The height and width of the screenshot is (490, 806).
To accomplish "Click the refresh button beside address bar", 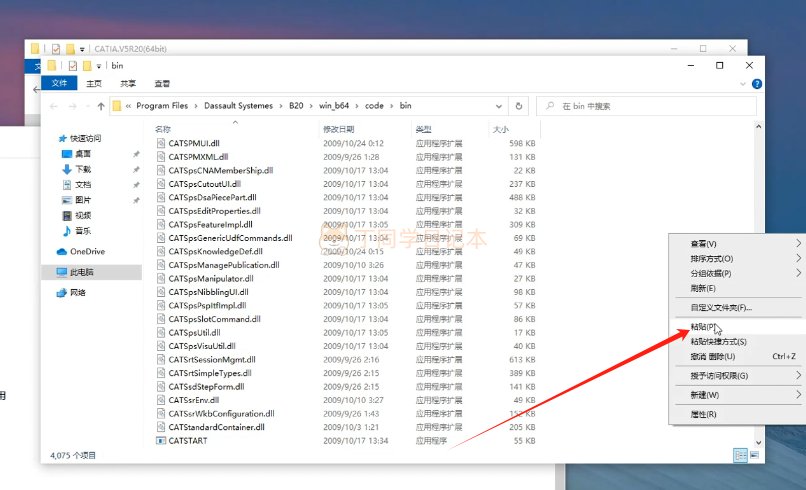I will click(518, 106).
